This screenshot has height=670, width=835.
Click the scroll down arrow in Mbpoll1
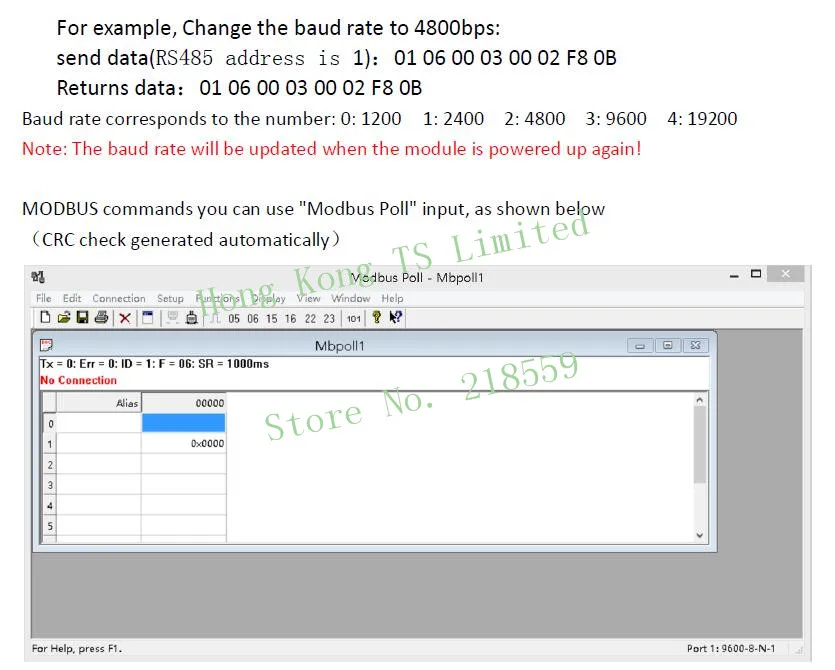coord(700,535)
